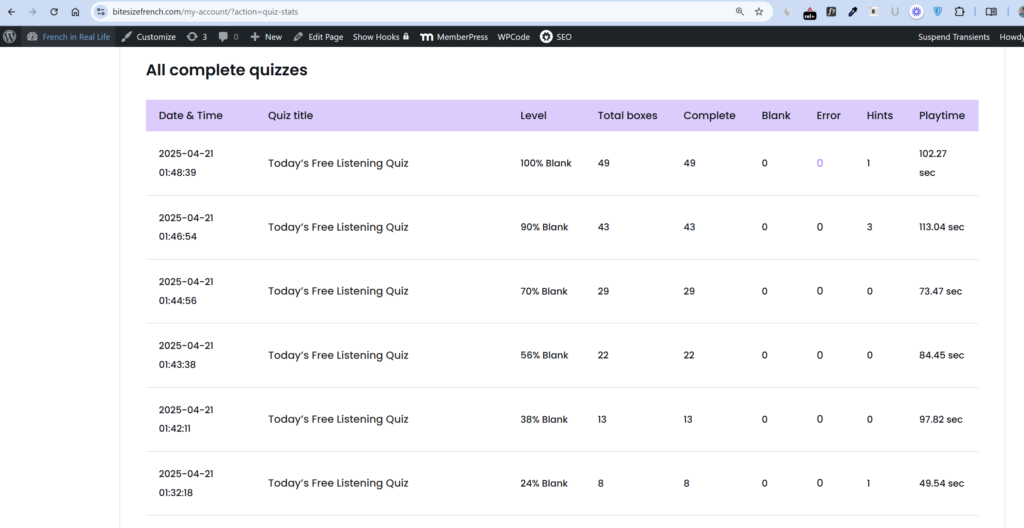The width and height of the screenshot is (1024, 528).
Task: Select quiz title in the 01:48:39 row
Action: click(x=338, y=163)
